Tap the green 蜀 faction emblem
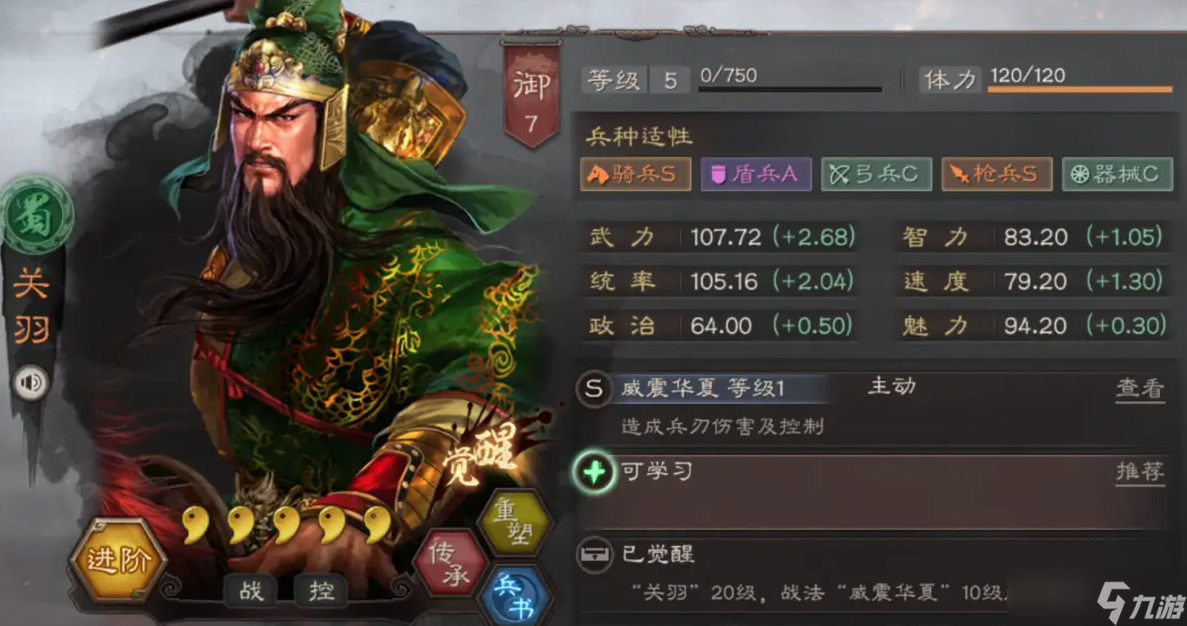 click(x=37, y=214)
